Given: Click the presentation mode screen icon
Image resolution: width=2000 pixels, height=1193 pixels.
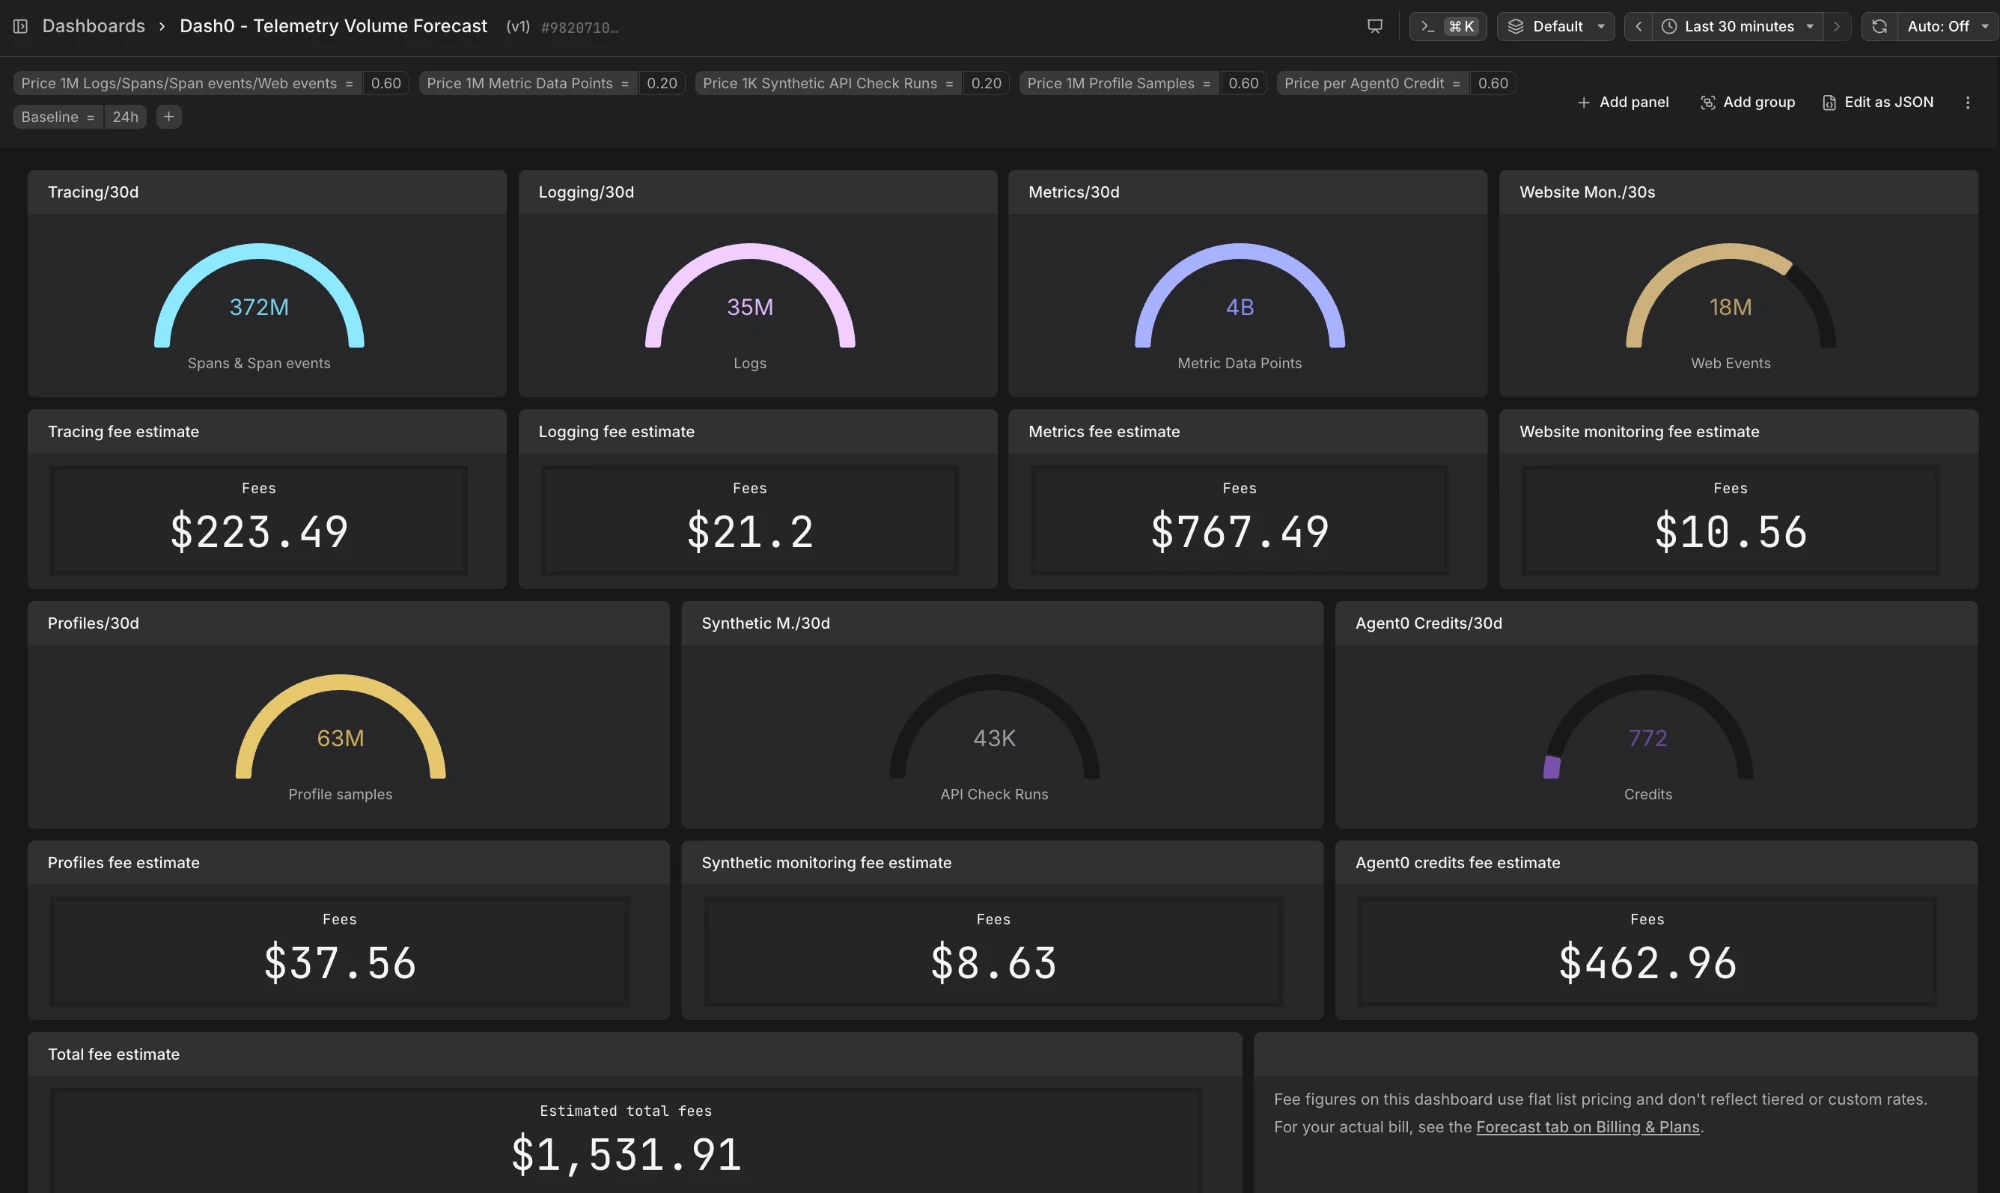Looking at the screenshot, I should 1375,26.
